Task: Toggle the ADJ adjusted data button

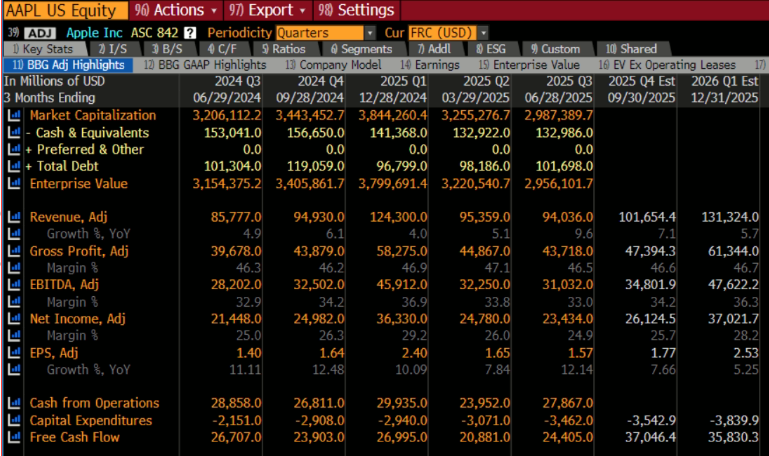Action: [x=40, y=33]
